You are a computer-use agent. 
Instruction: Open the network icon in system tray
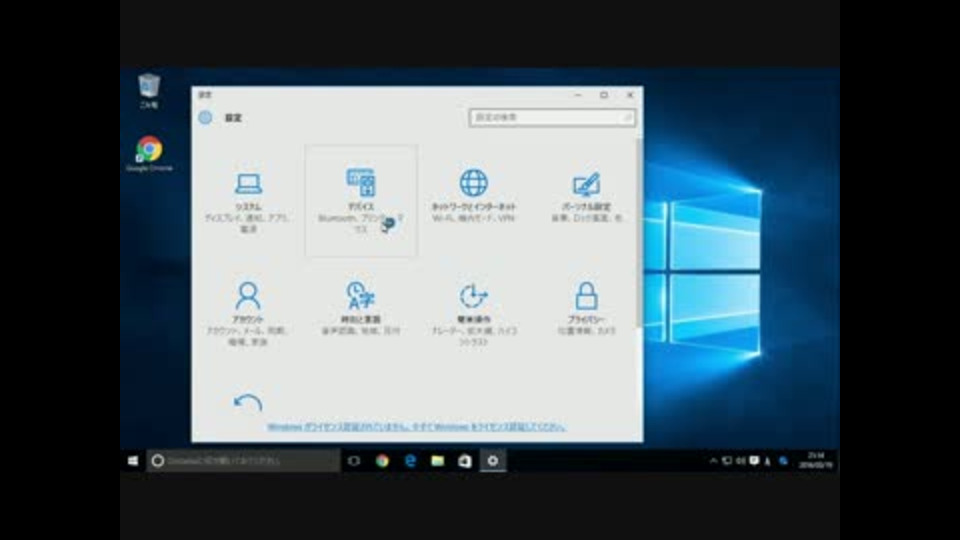727,460
